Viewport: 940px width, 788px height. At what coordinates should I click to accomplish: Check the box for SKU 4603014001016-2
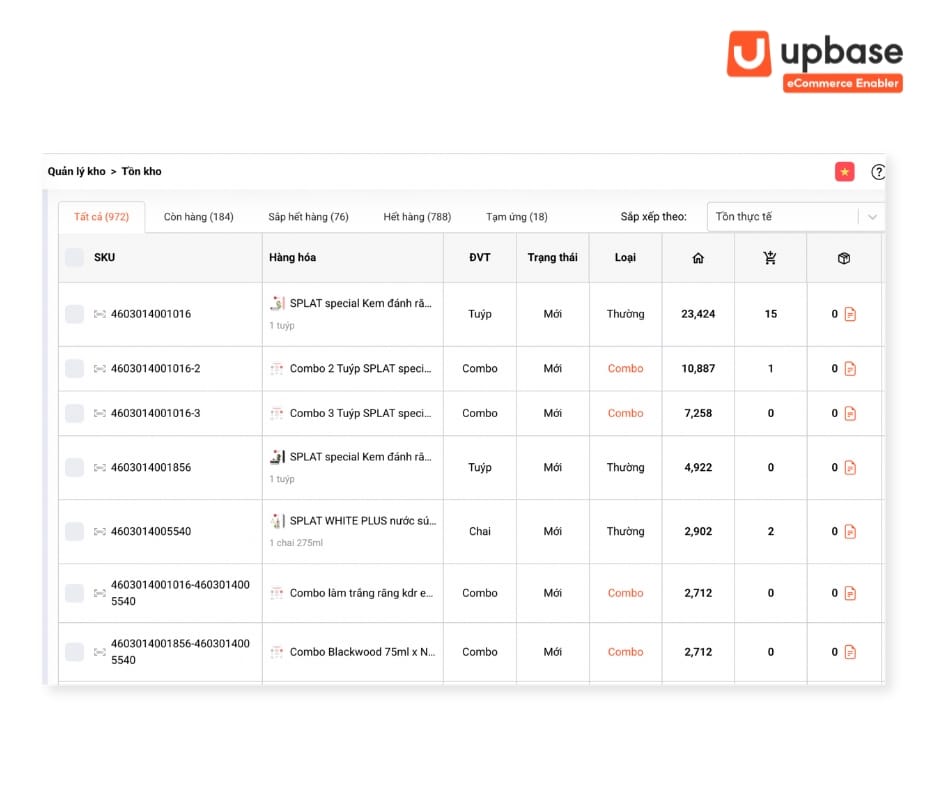click(74, 369)
